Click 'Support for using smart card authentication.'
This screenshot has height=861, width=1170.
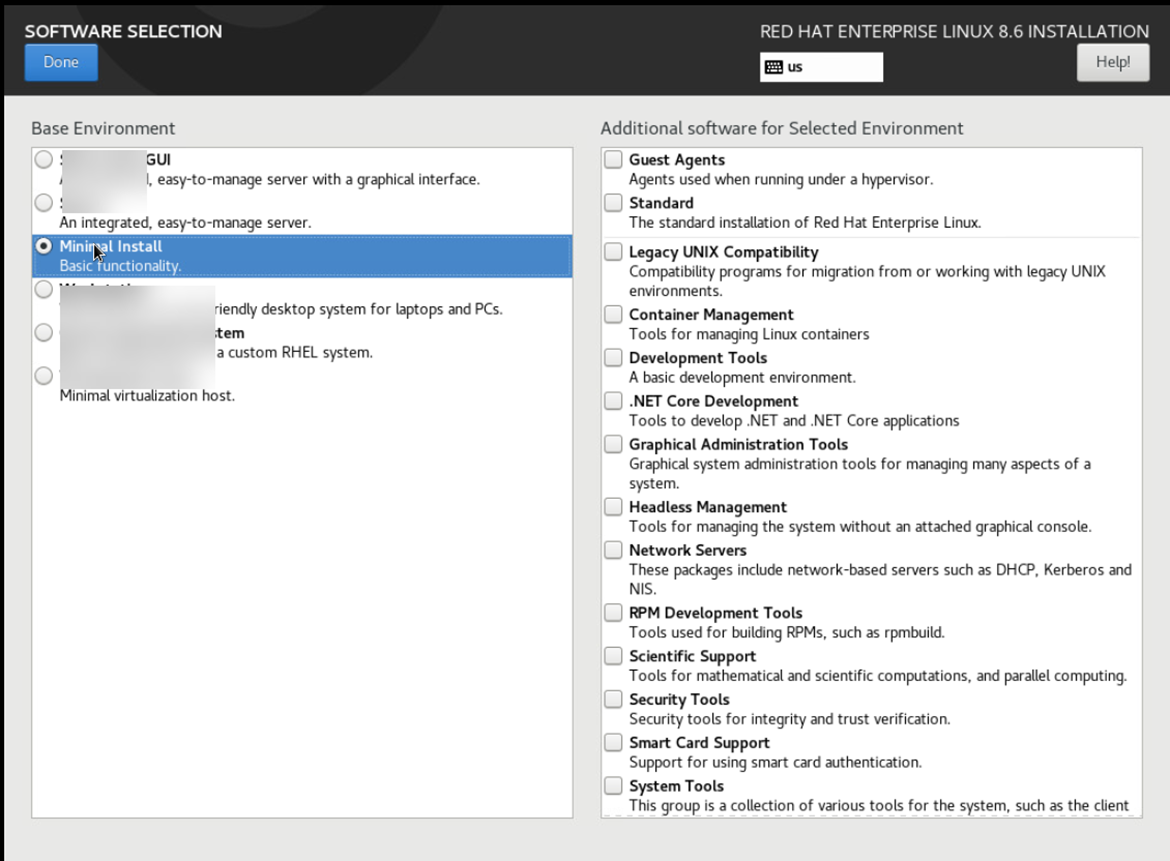pos(775,763)
